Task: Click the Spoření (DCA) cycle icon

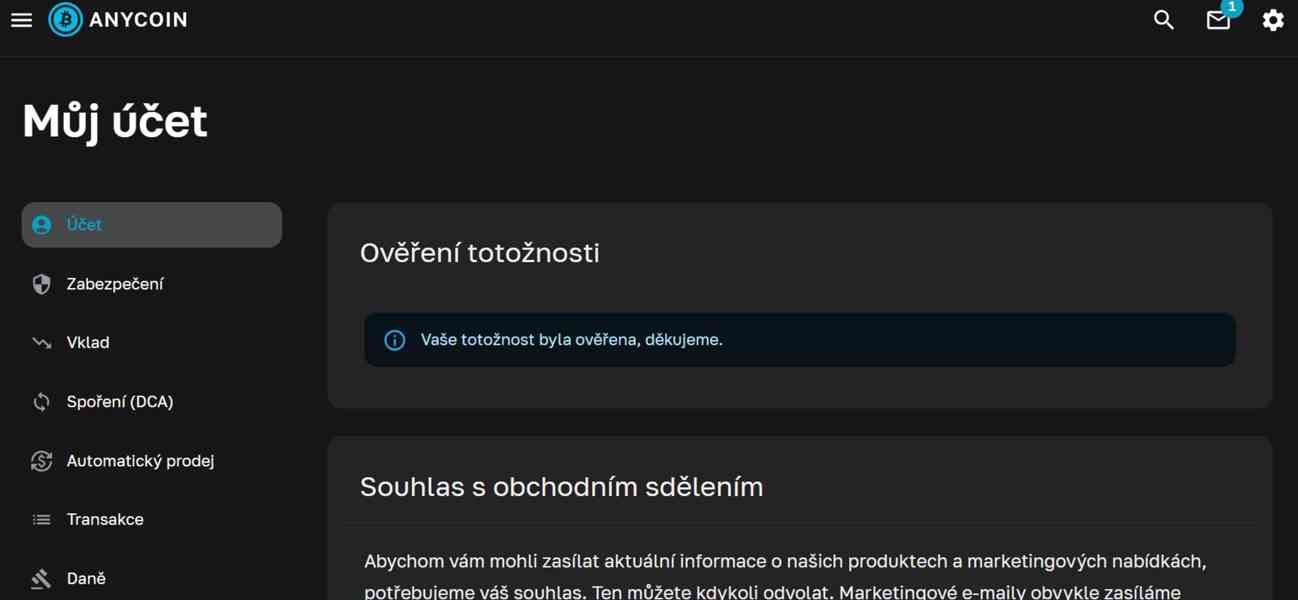Action: pos(41,402)
